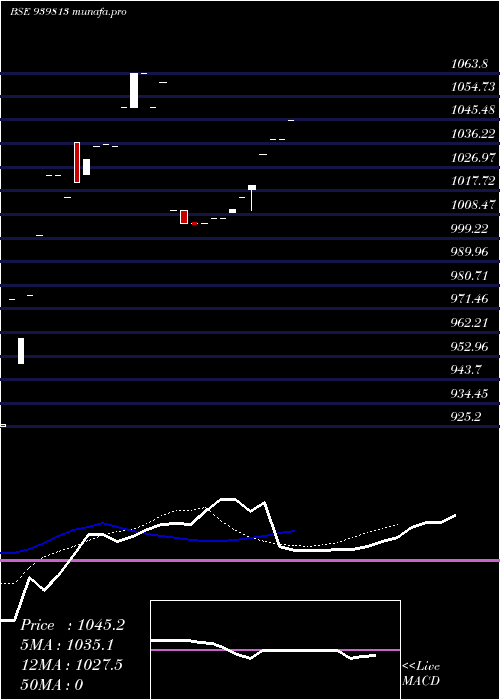Click the white candle with long lower wick
This screenshot has height=700, width=500.
click(x=252, y=197)
